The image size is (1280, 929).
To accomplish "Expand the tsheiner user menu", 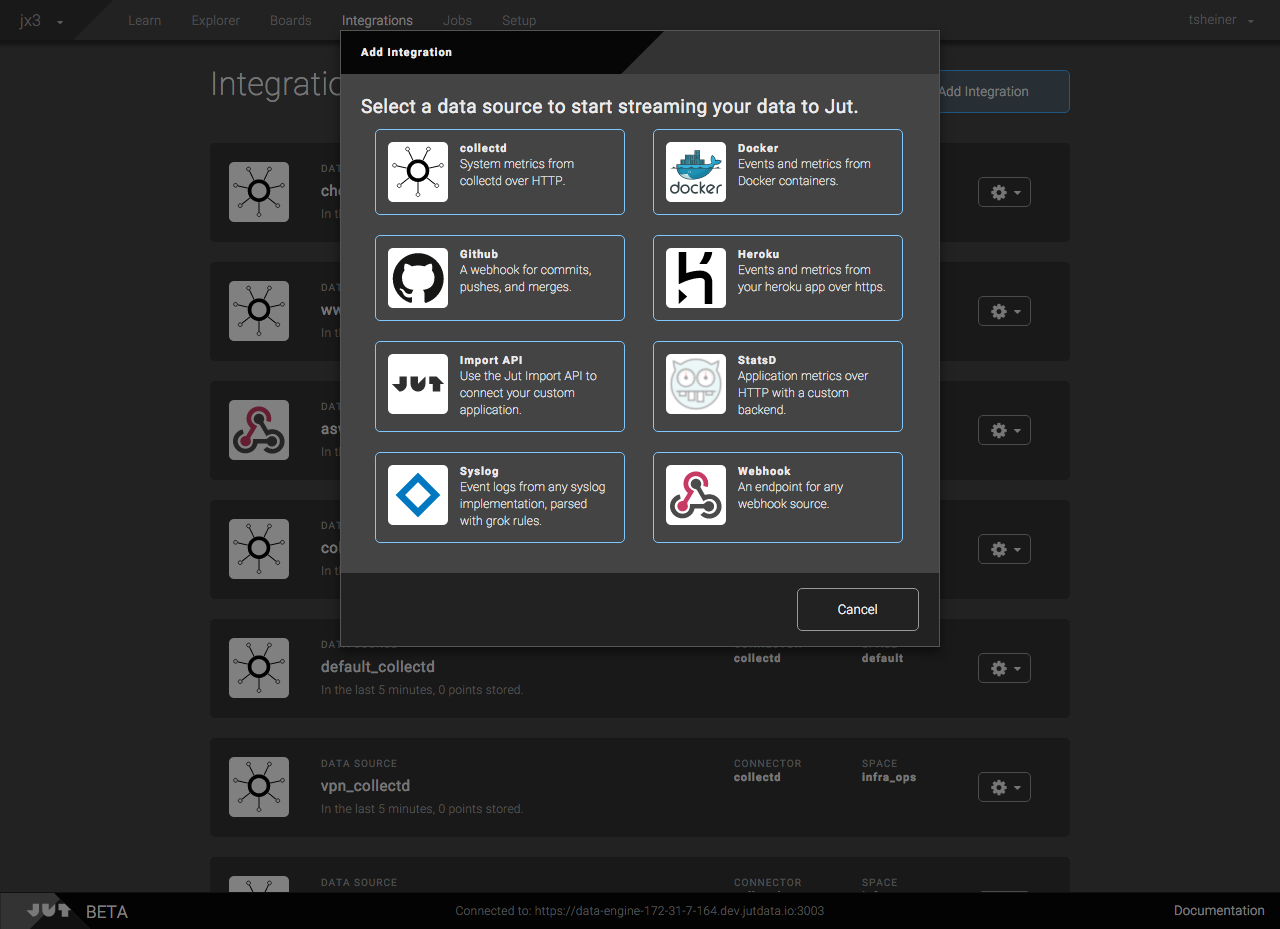I will [x=1220, y=20].
